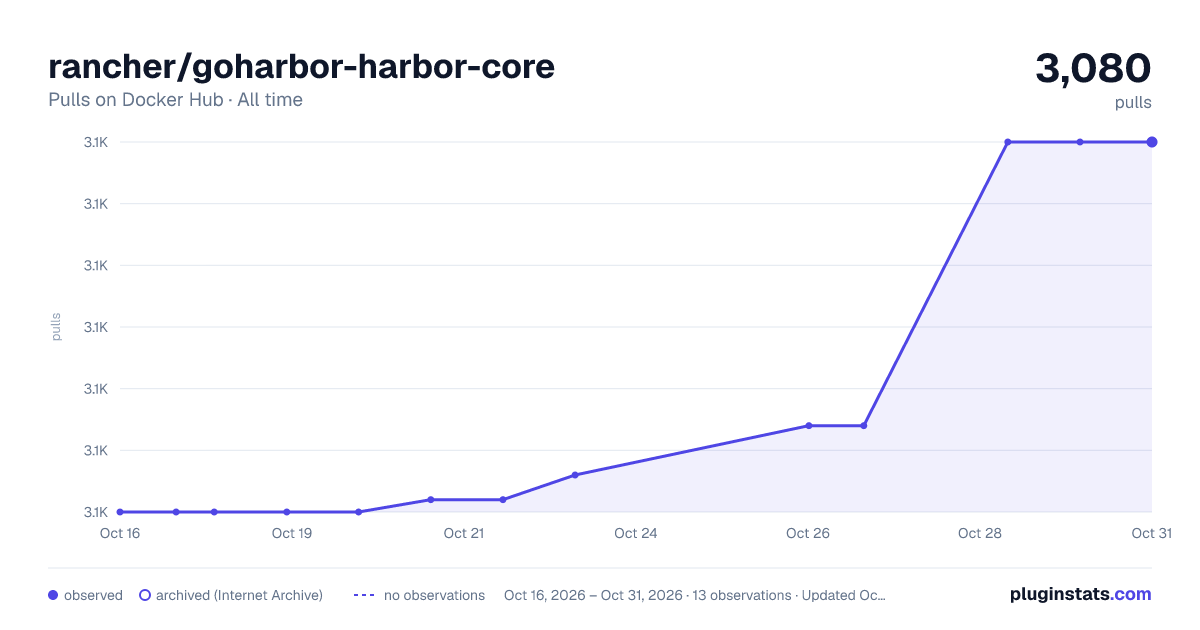Viewport: 1200px width, 630px height.
Task: Click the Oct 24 x-axis label
Action: click(636, 533)
